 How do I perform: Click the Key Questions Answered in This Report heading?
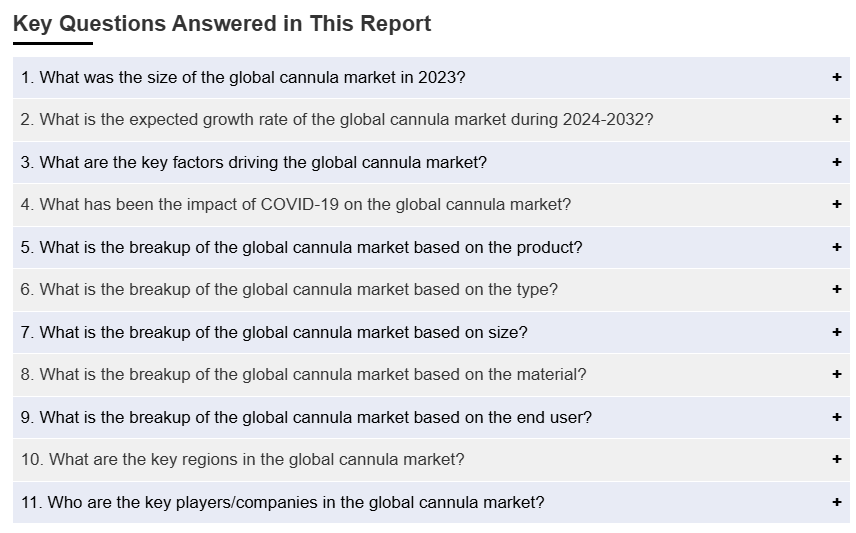222,24
